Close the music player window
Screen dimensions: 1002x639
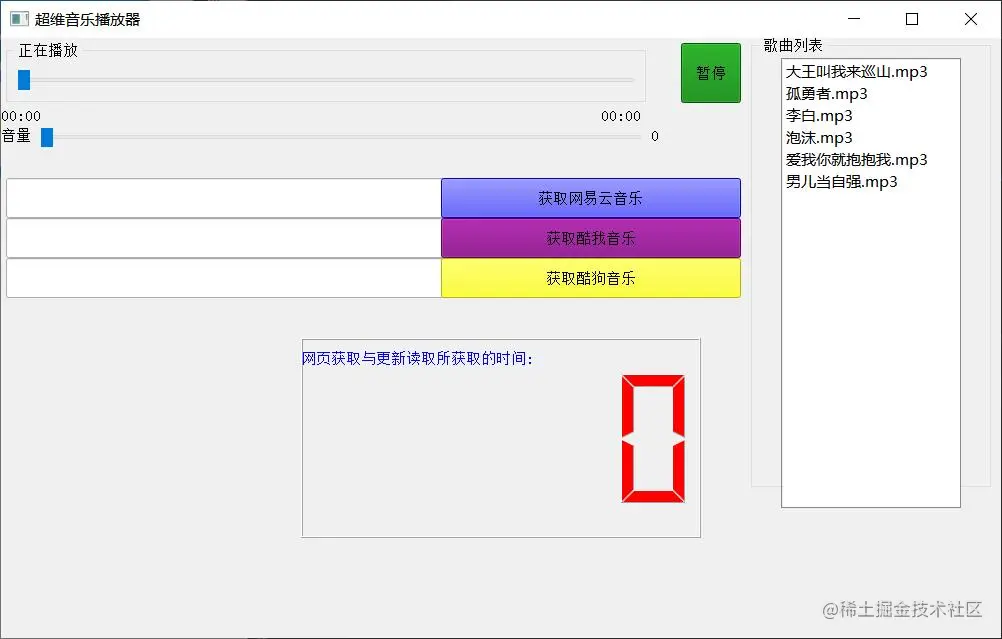tap(971, 19)
